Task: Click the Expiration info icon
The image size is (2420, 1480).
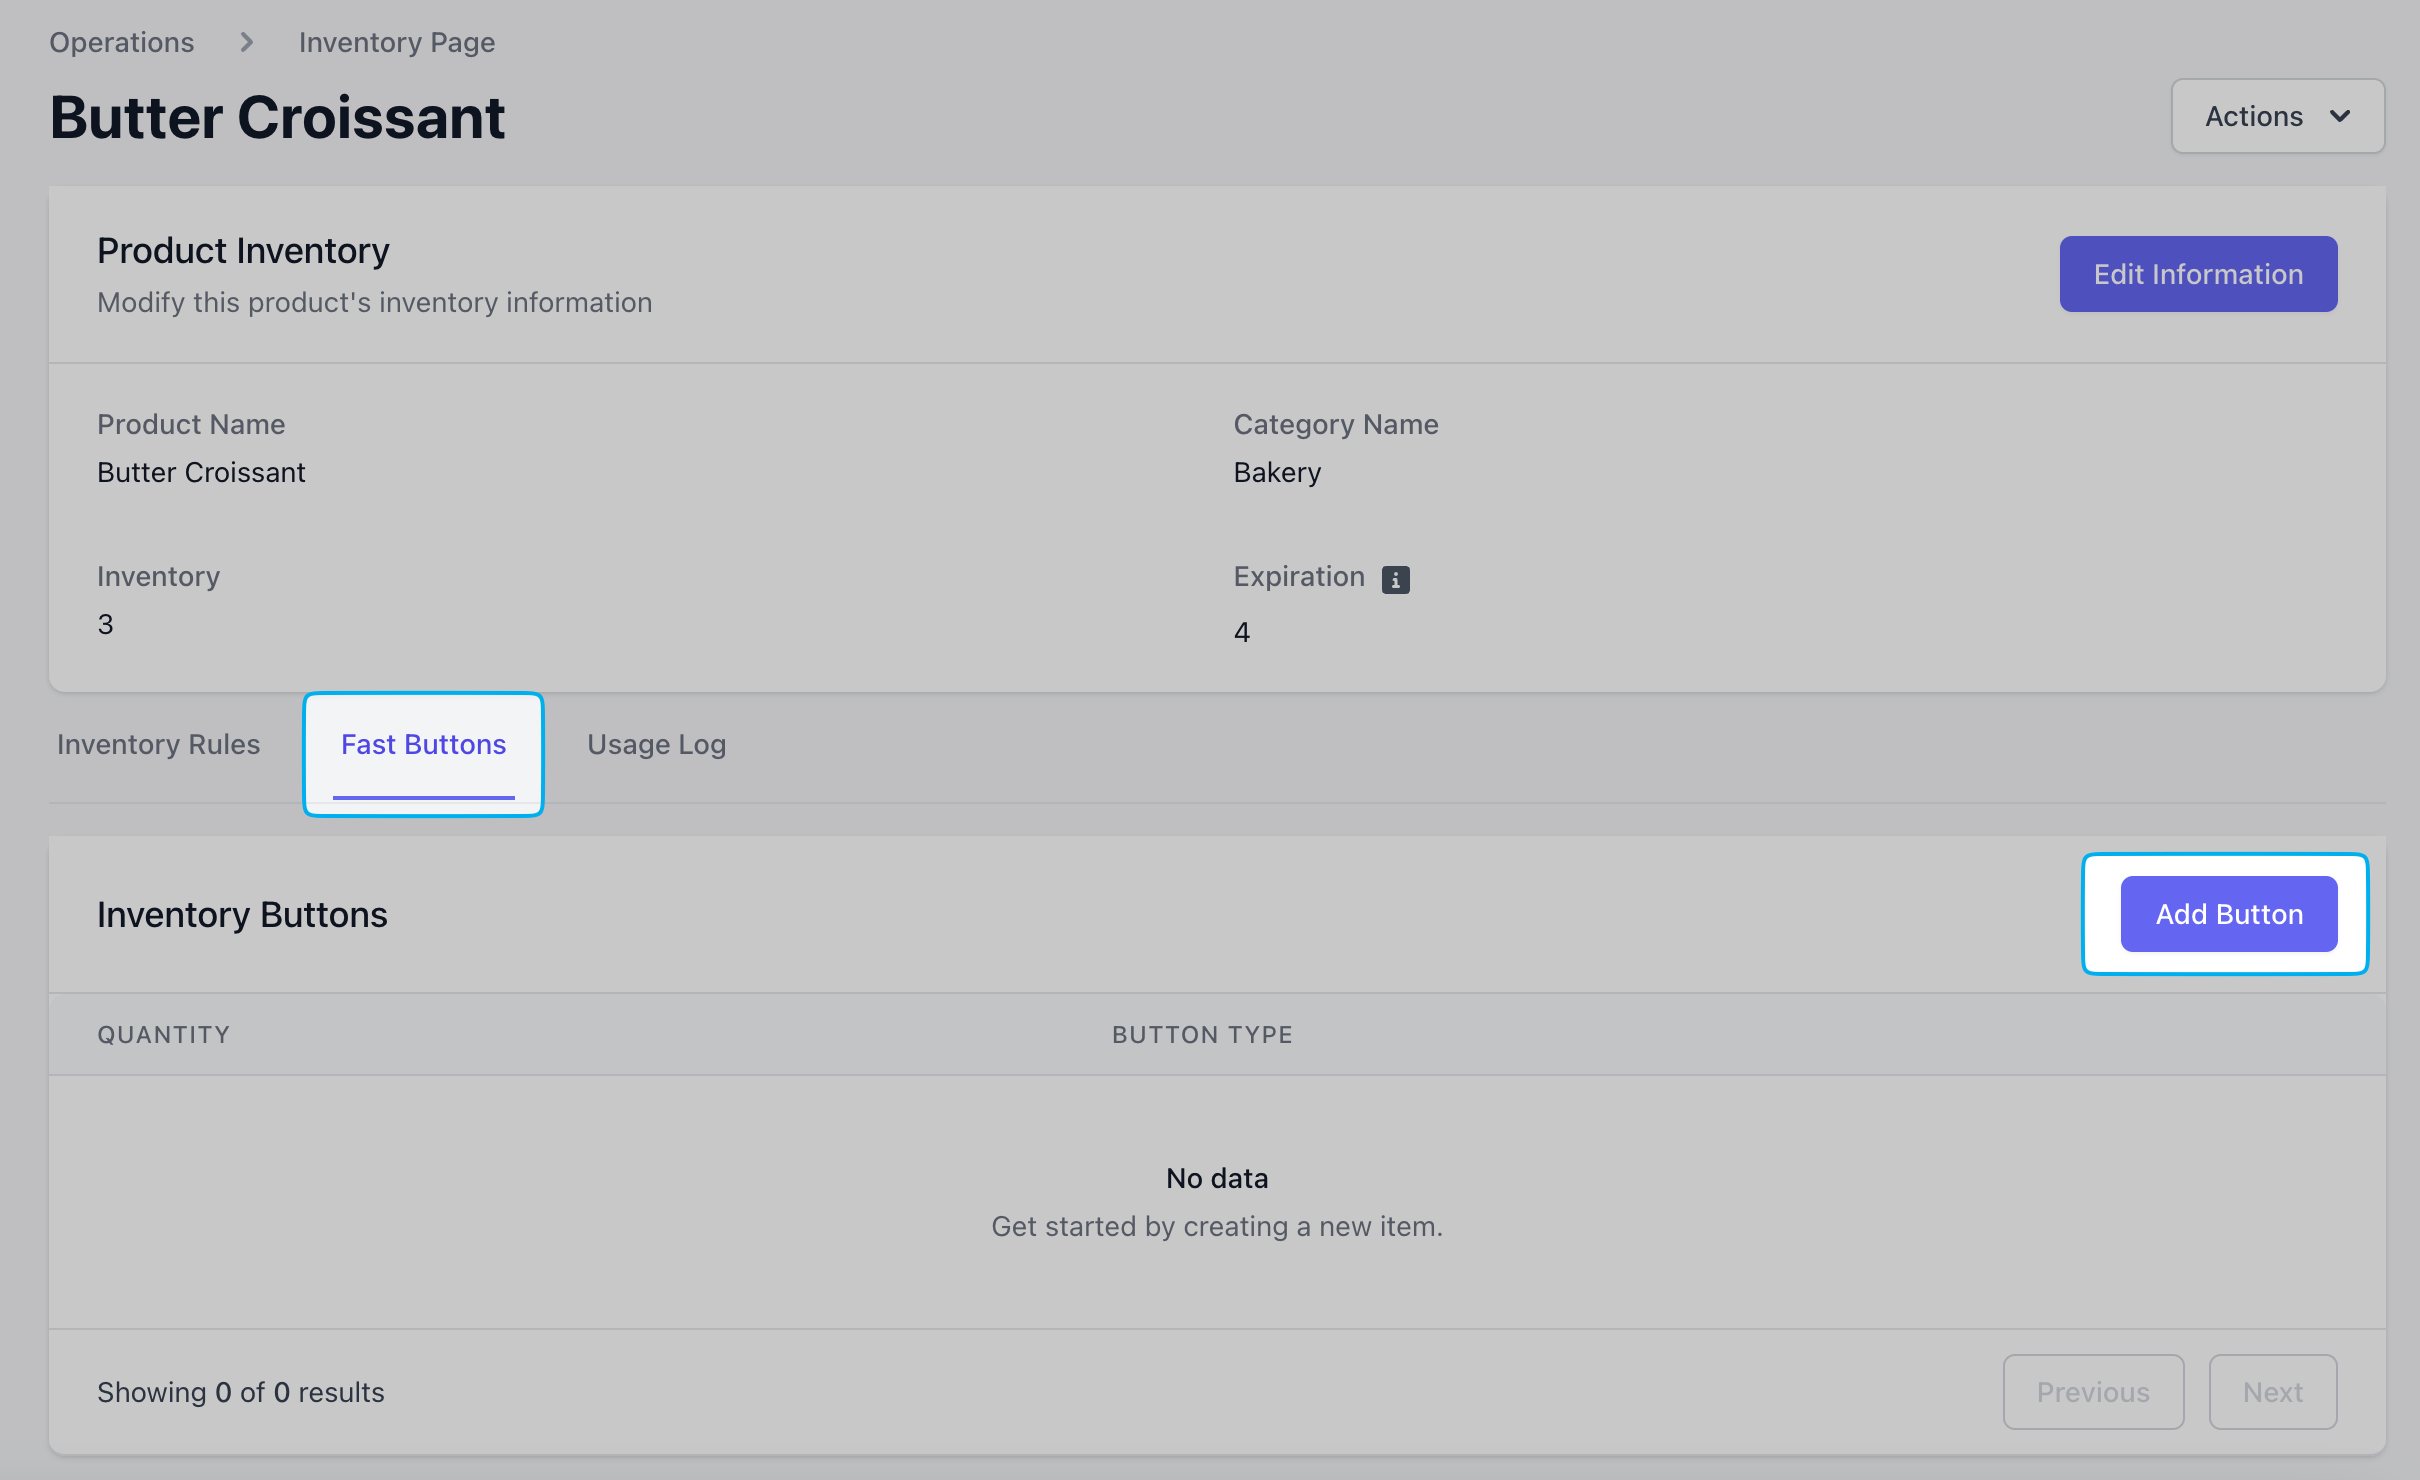Action: coord(1395,579)
